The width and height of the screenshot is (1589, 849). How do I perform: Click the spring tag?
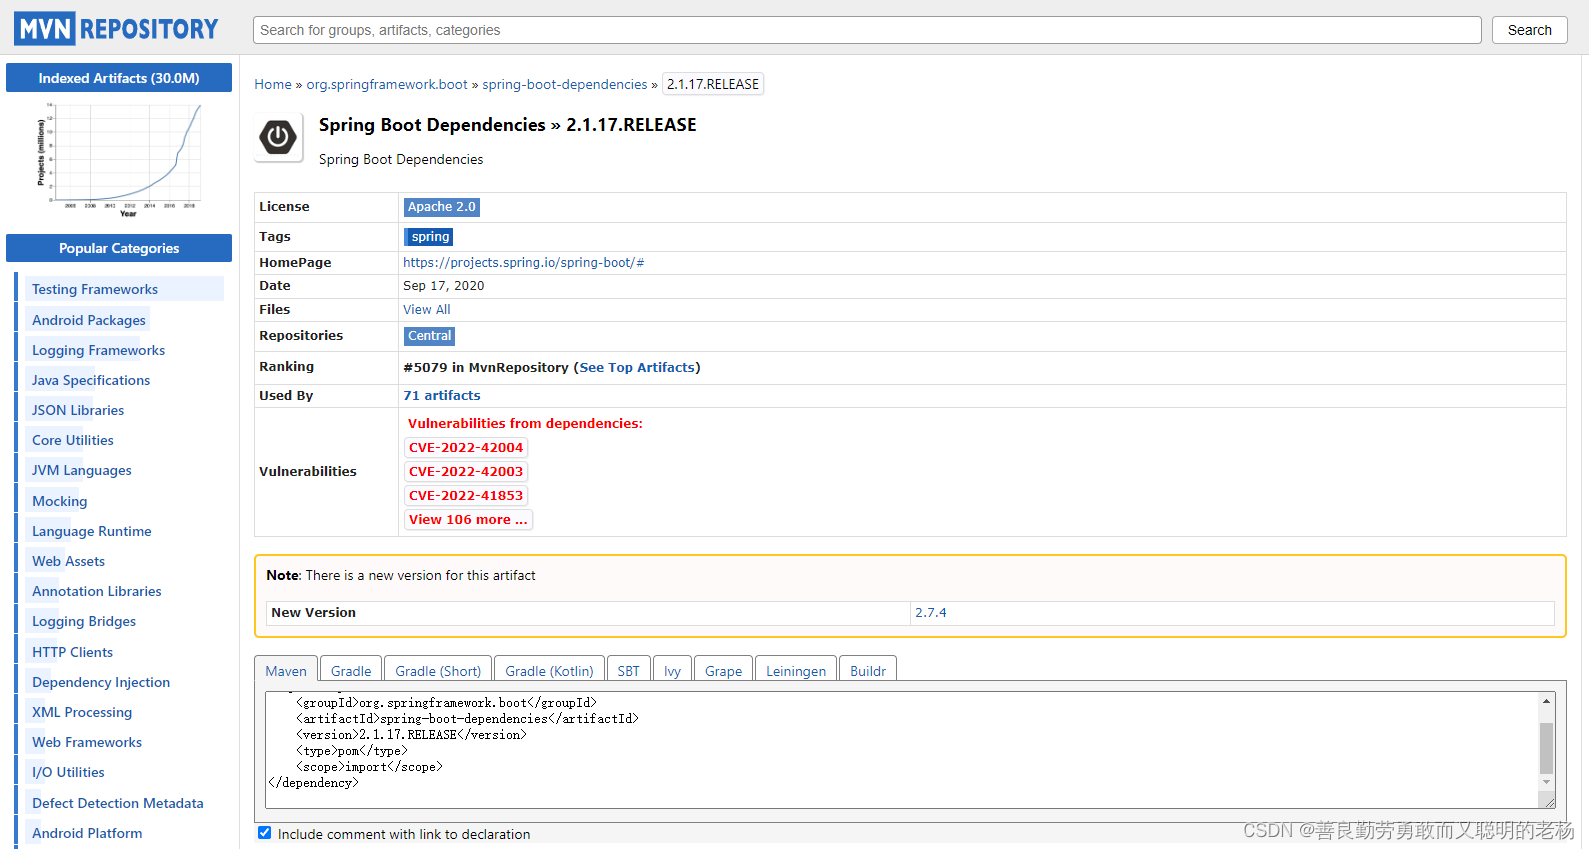430,237
